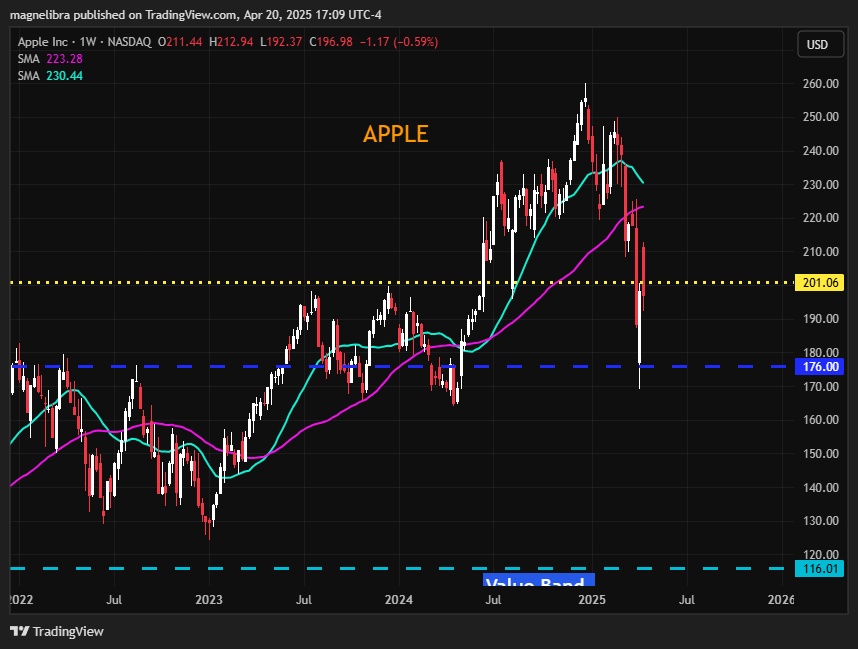858x649 pixels.
Task: Click the blue 176.00 price label
Action: [819, 367]
